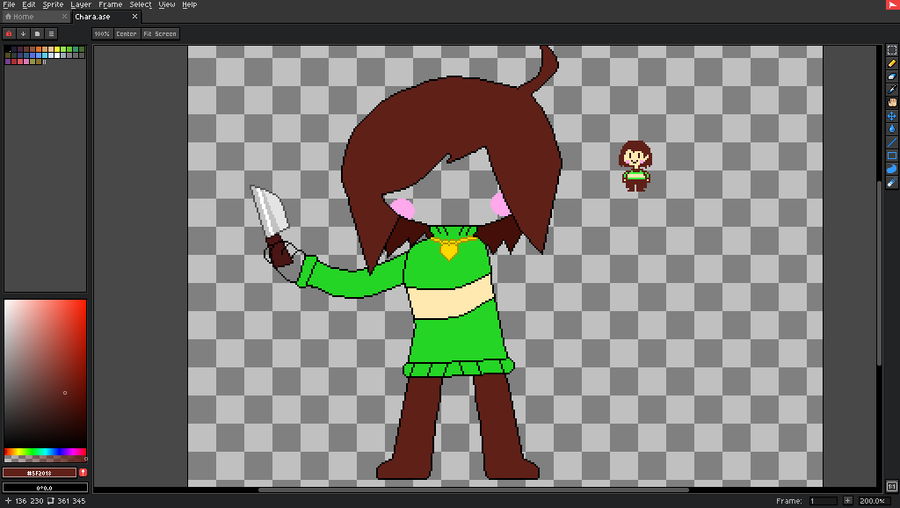Click the 100% zoom button
This screenshot has width=900, height=508.
coord(102,34)
